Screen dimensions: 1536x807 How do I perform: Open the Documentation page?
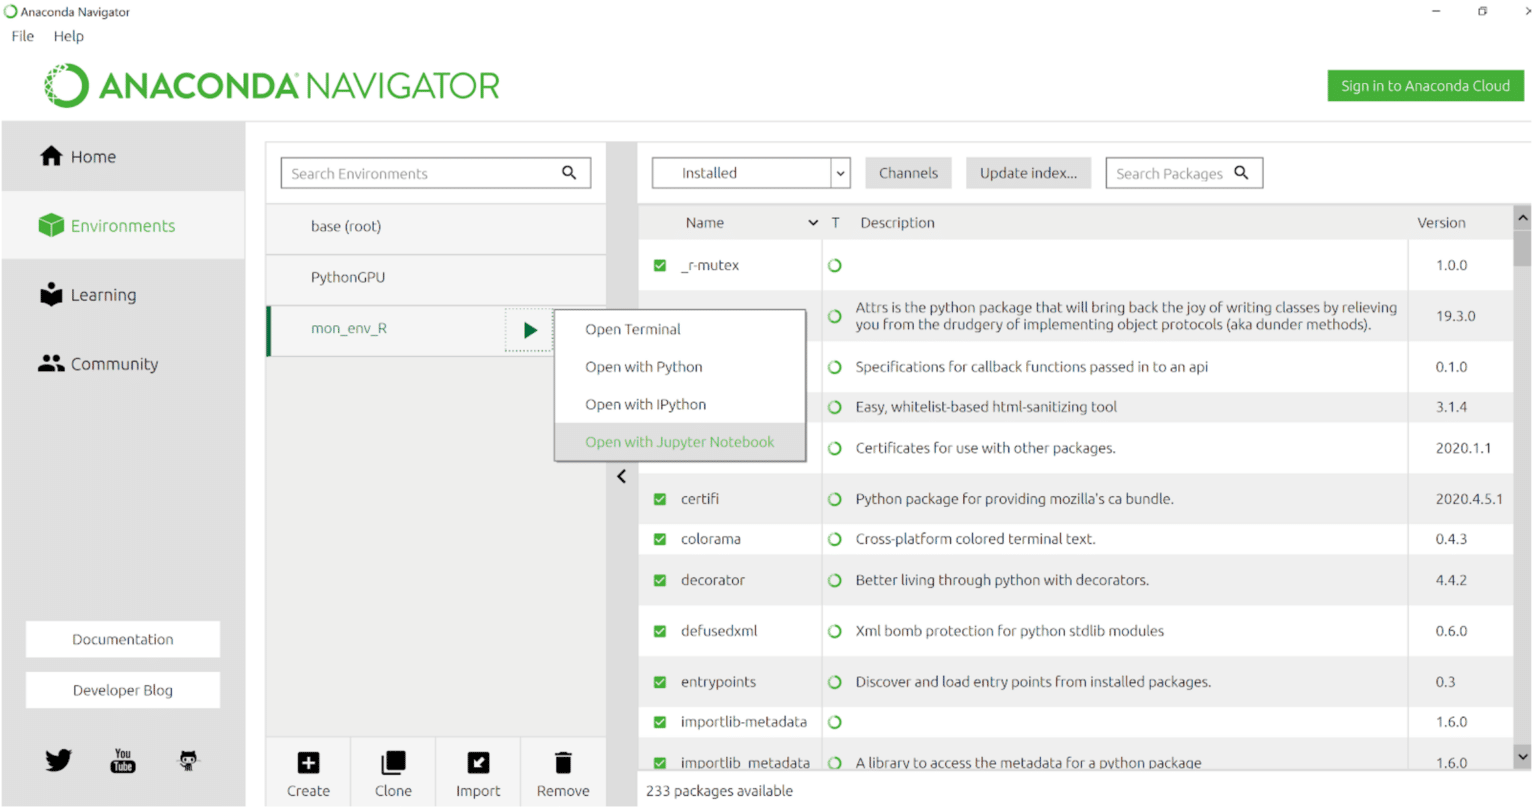click(122, 639)
